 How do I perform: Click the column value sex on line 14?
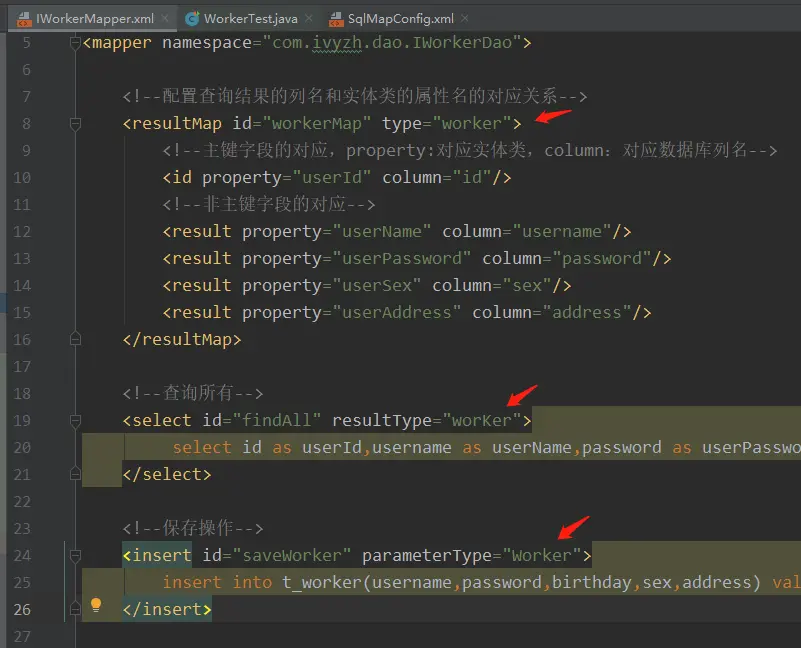coord(527,286)
